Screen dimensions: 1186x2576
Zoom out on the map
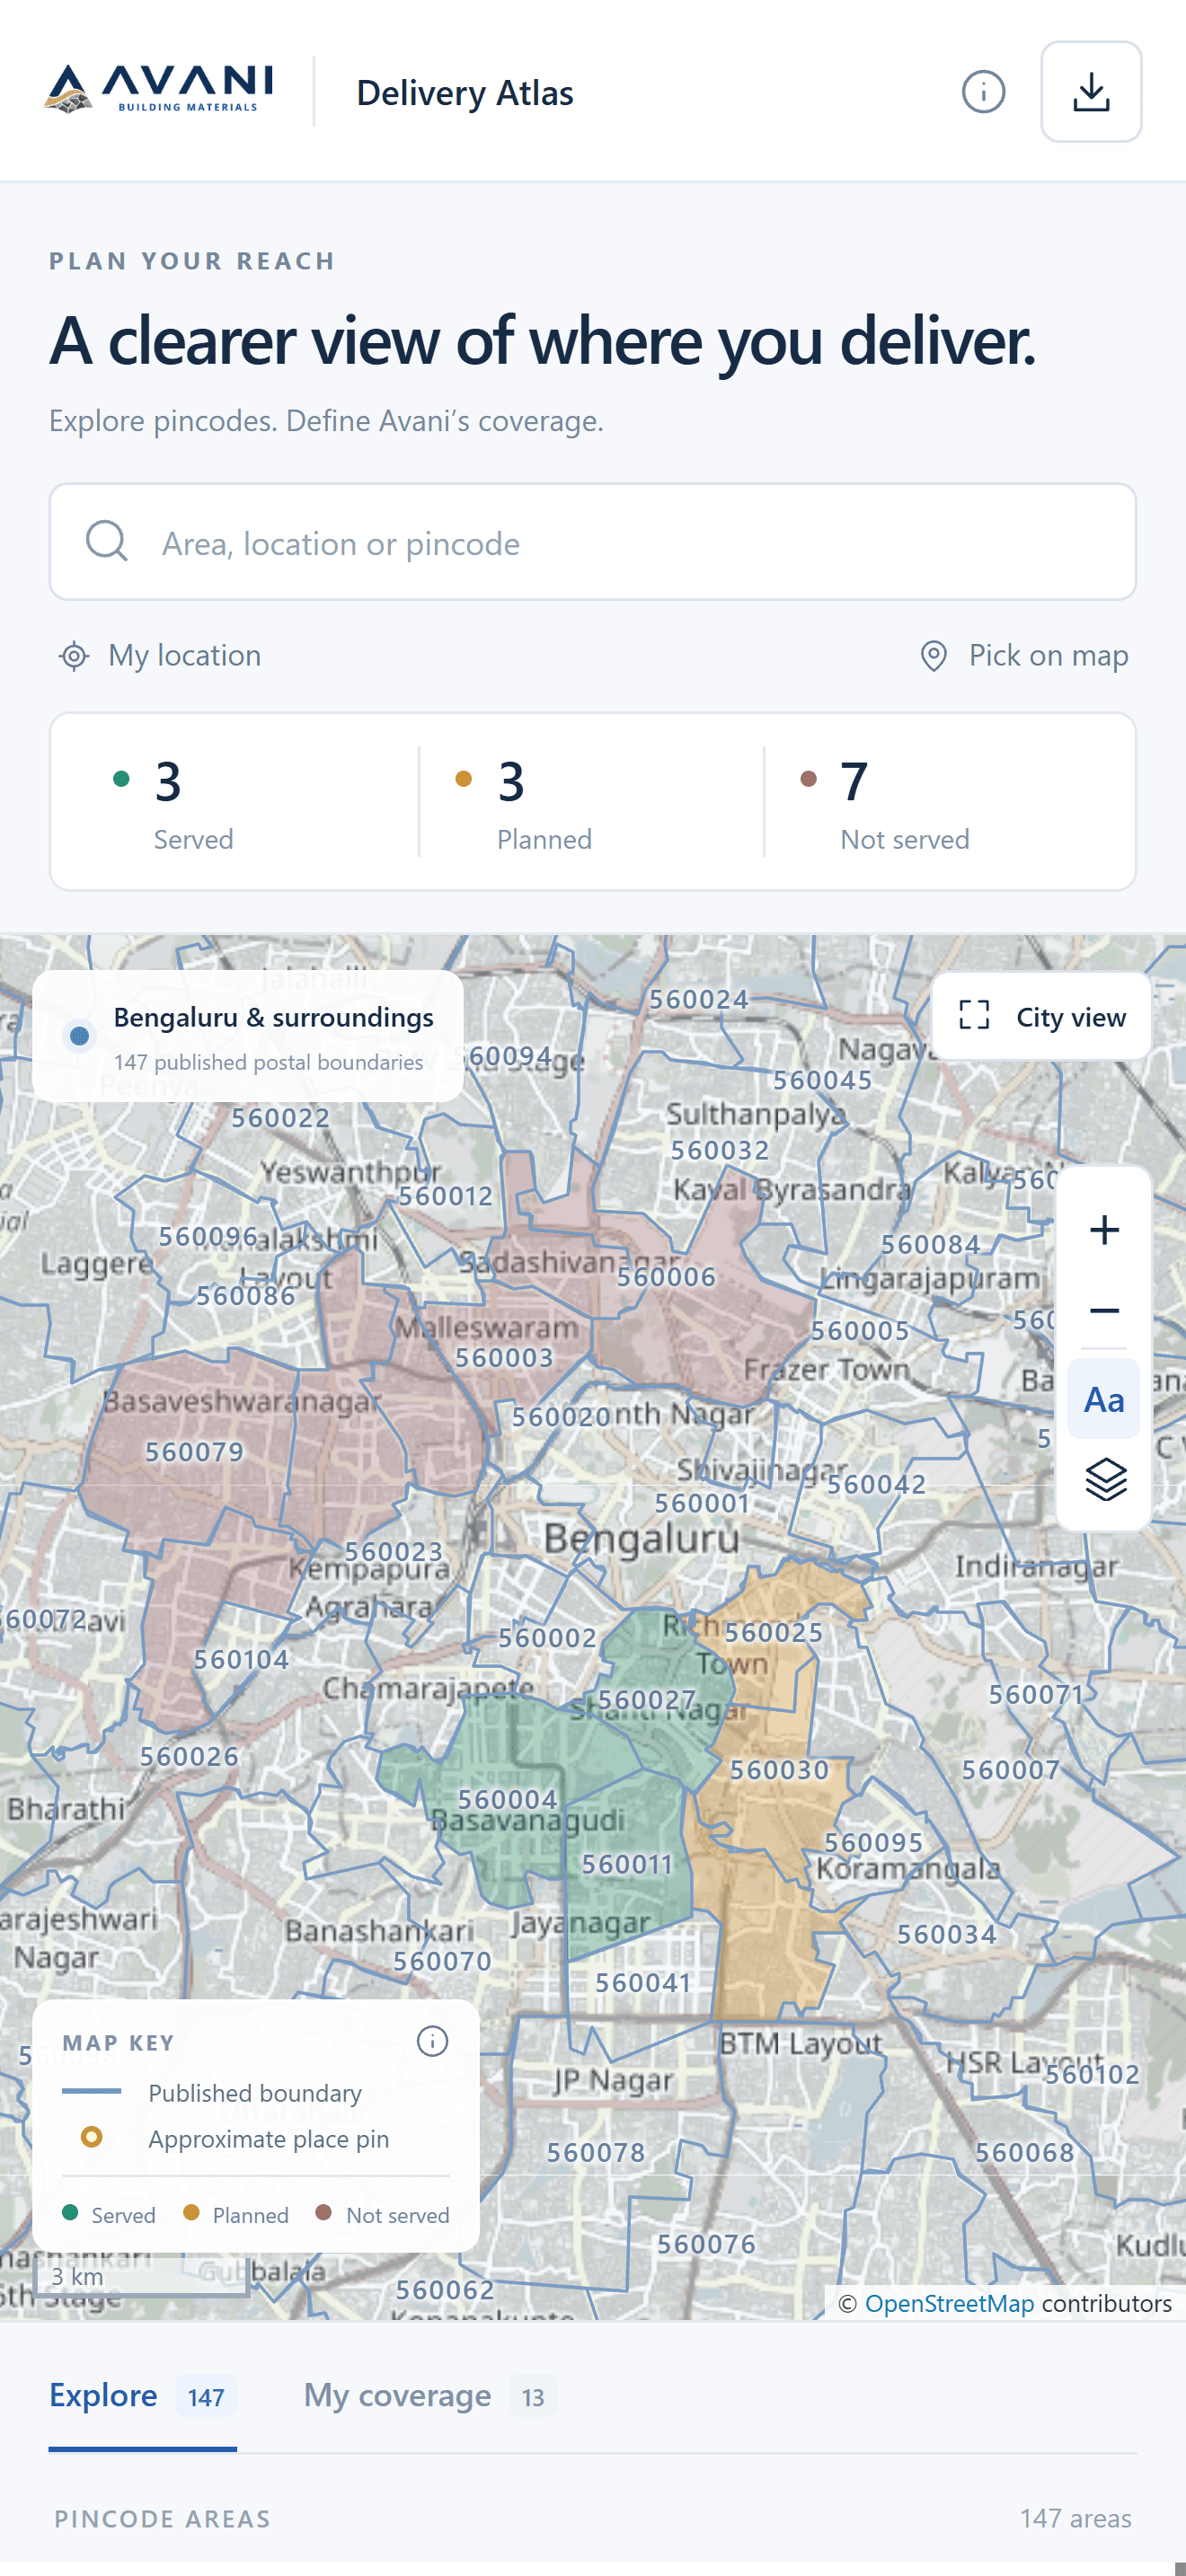1104,1310
